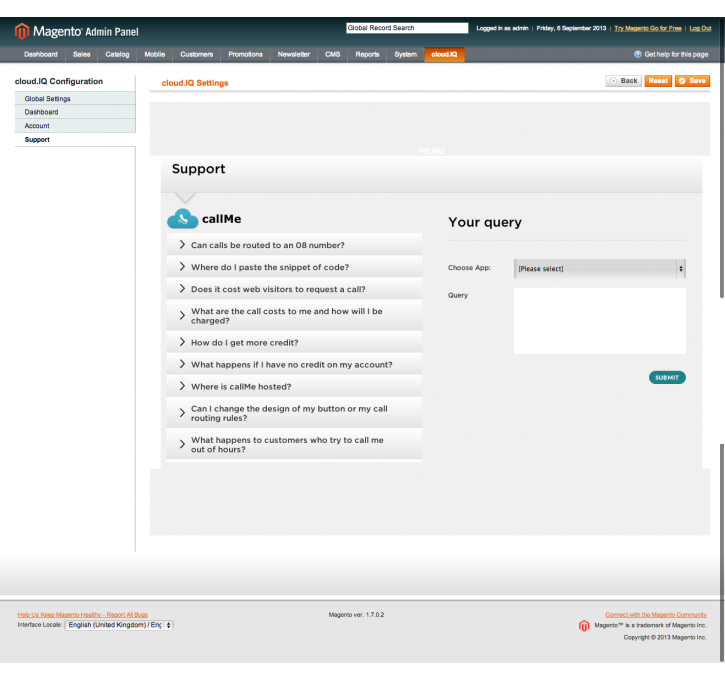Select Account in configuration sidebar
Image resolution: width=725 pixels, height=680 pixels.
pos(75,126)
